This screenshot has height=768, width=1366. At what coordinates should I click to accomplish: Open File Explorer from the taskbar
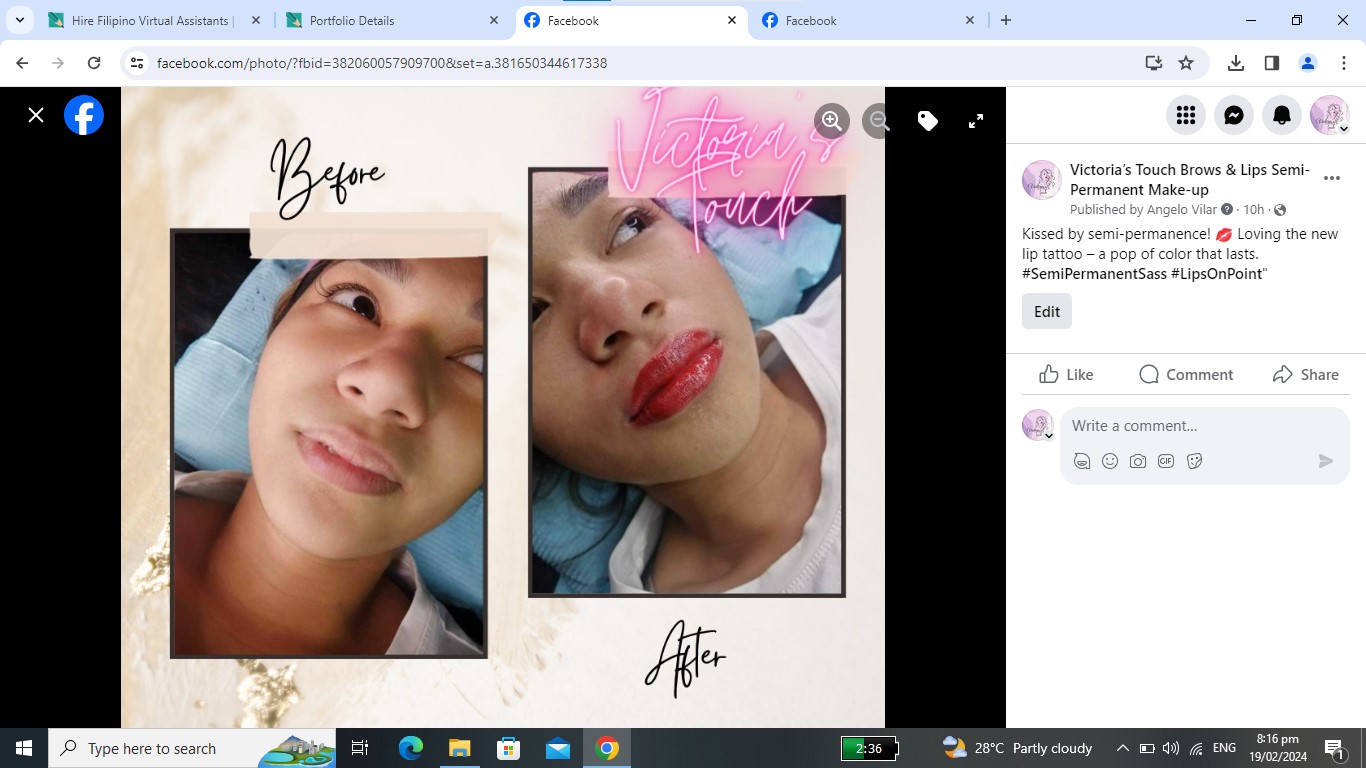(460, 748)
